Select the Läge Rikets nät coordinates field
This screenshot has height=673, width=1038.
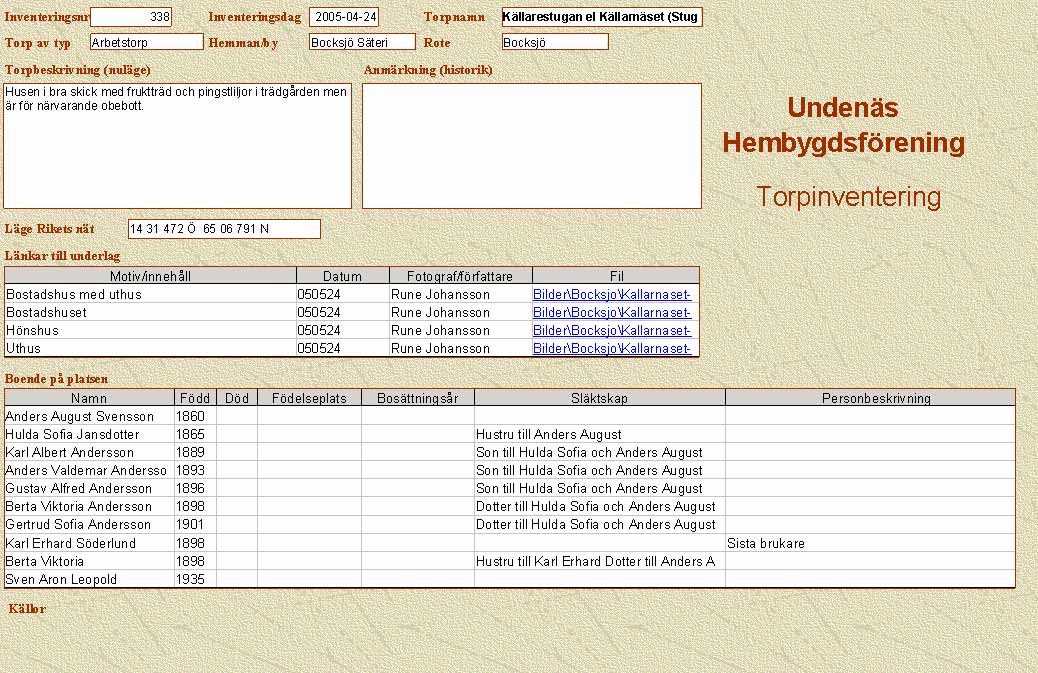[x=224, y=229]
